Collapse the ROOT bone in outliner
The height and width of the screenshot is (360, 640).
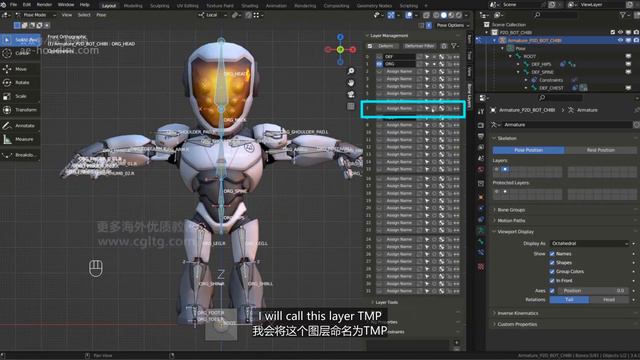(511, 56)
